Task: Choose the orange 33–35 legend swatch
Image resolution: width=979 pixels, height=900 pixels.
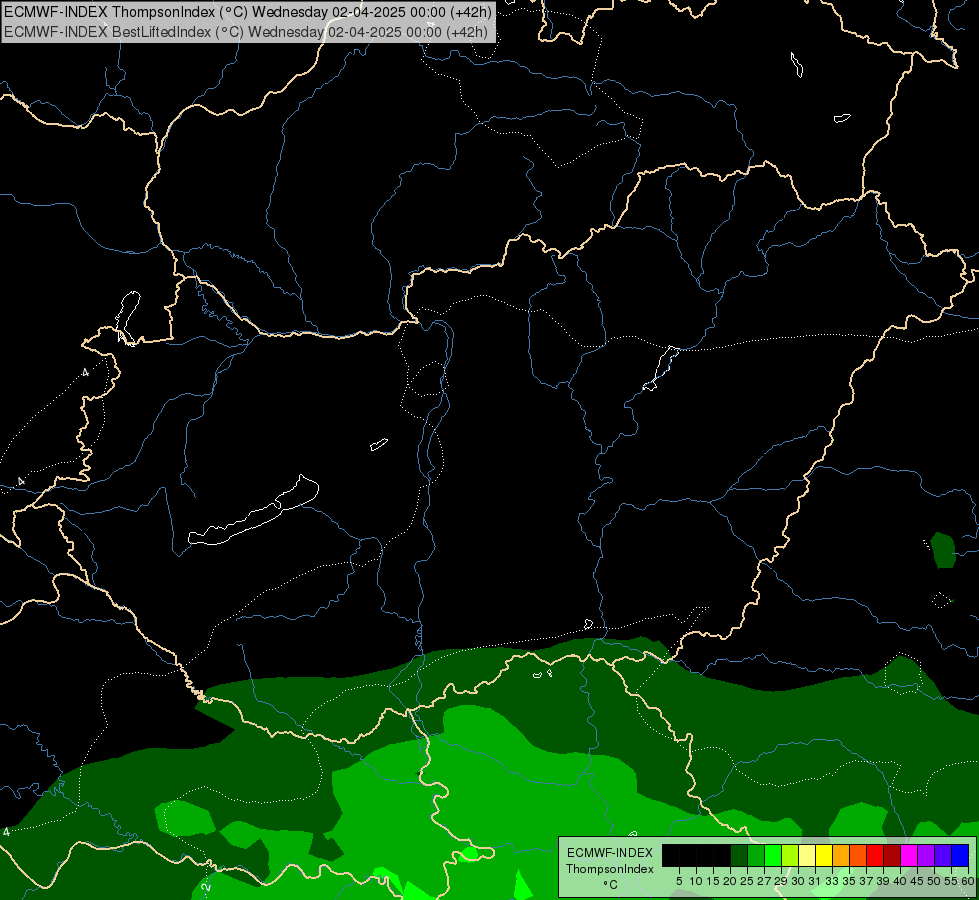Action: [841, 856]
